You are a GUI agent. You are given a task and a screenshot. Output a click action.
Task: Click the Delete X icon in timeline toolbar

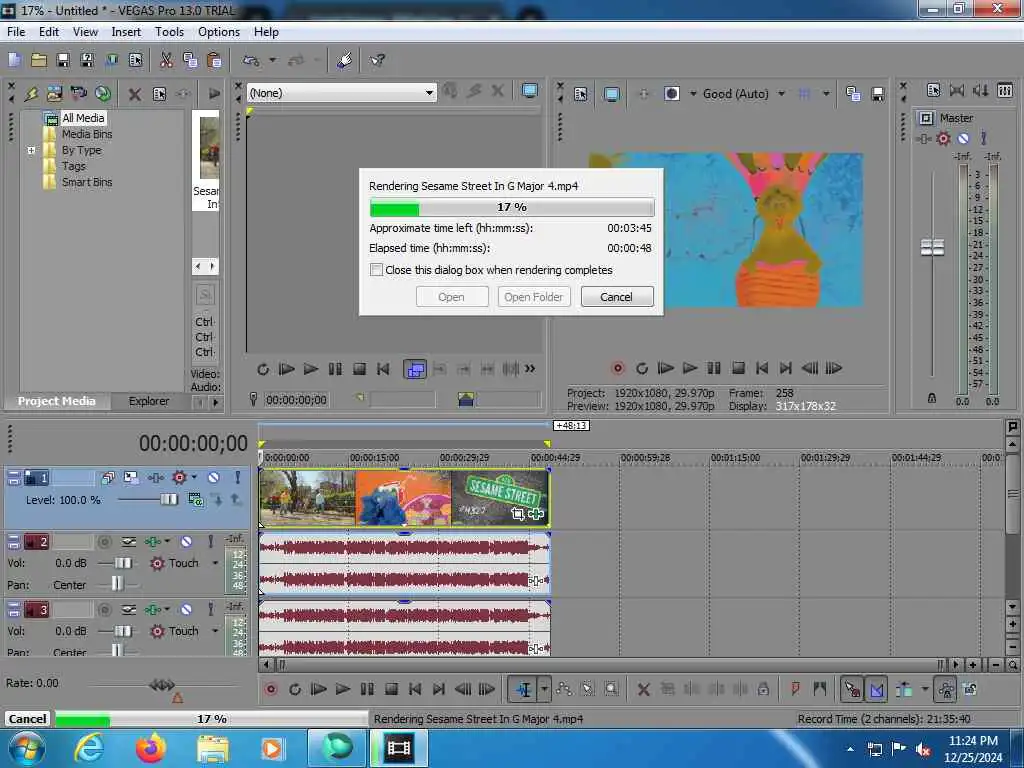pos(643,689)
